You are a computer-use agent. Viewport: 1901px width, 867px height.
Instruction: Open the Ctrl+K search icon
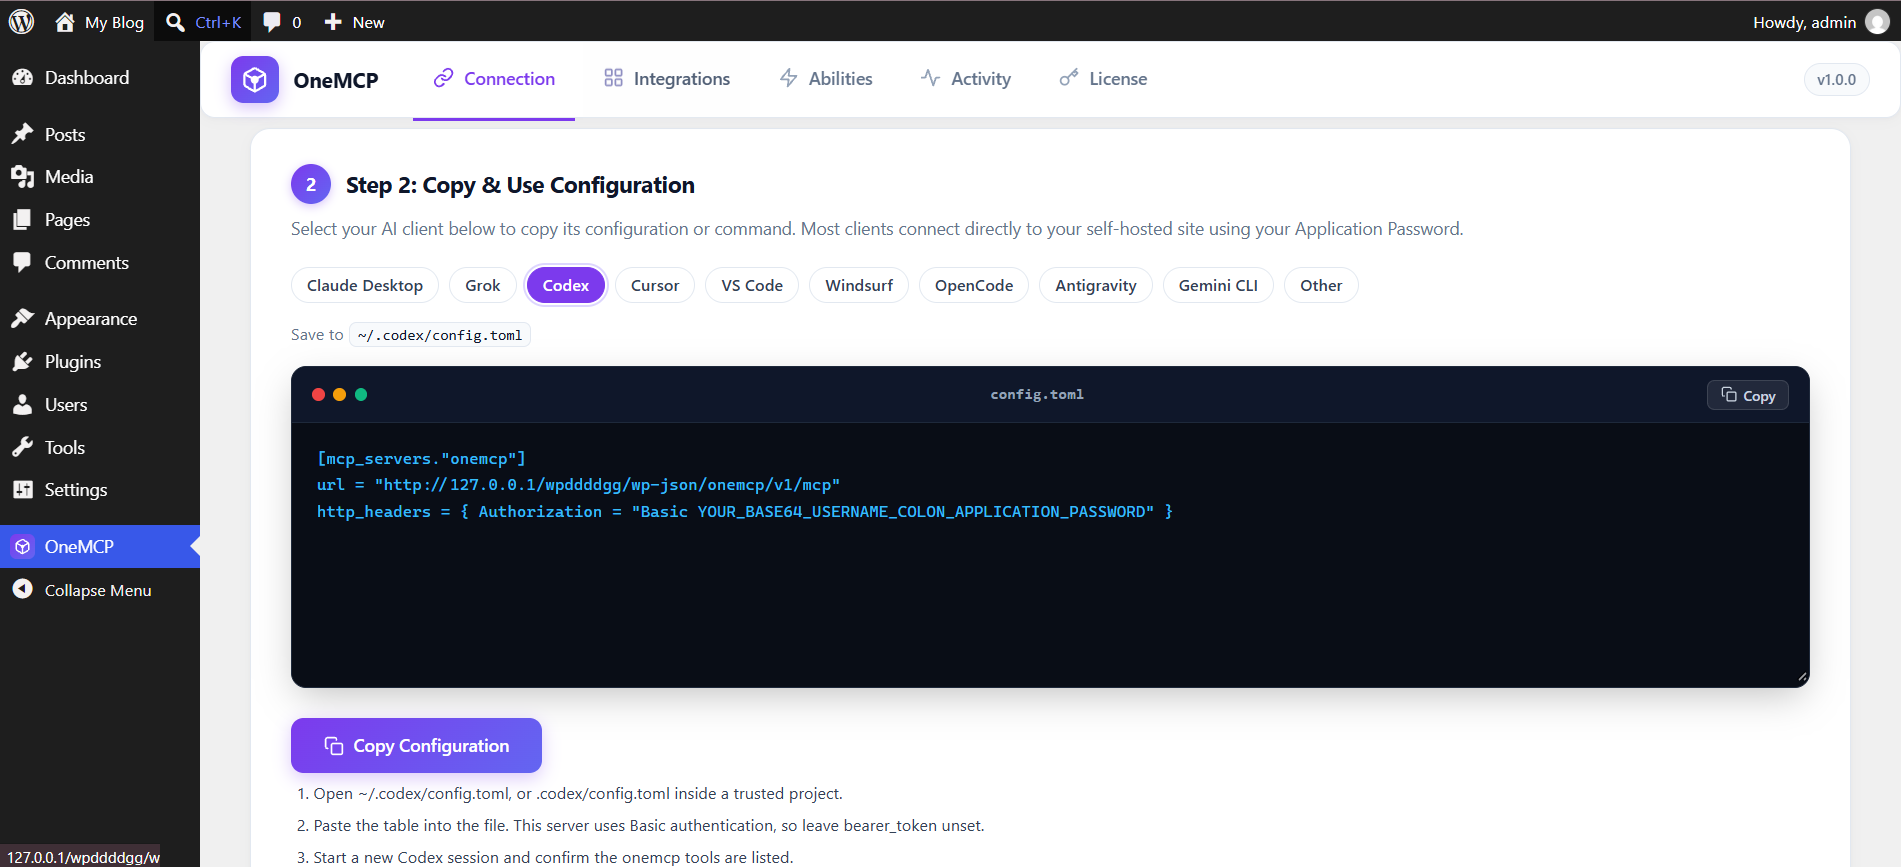(x=175, y=22)
